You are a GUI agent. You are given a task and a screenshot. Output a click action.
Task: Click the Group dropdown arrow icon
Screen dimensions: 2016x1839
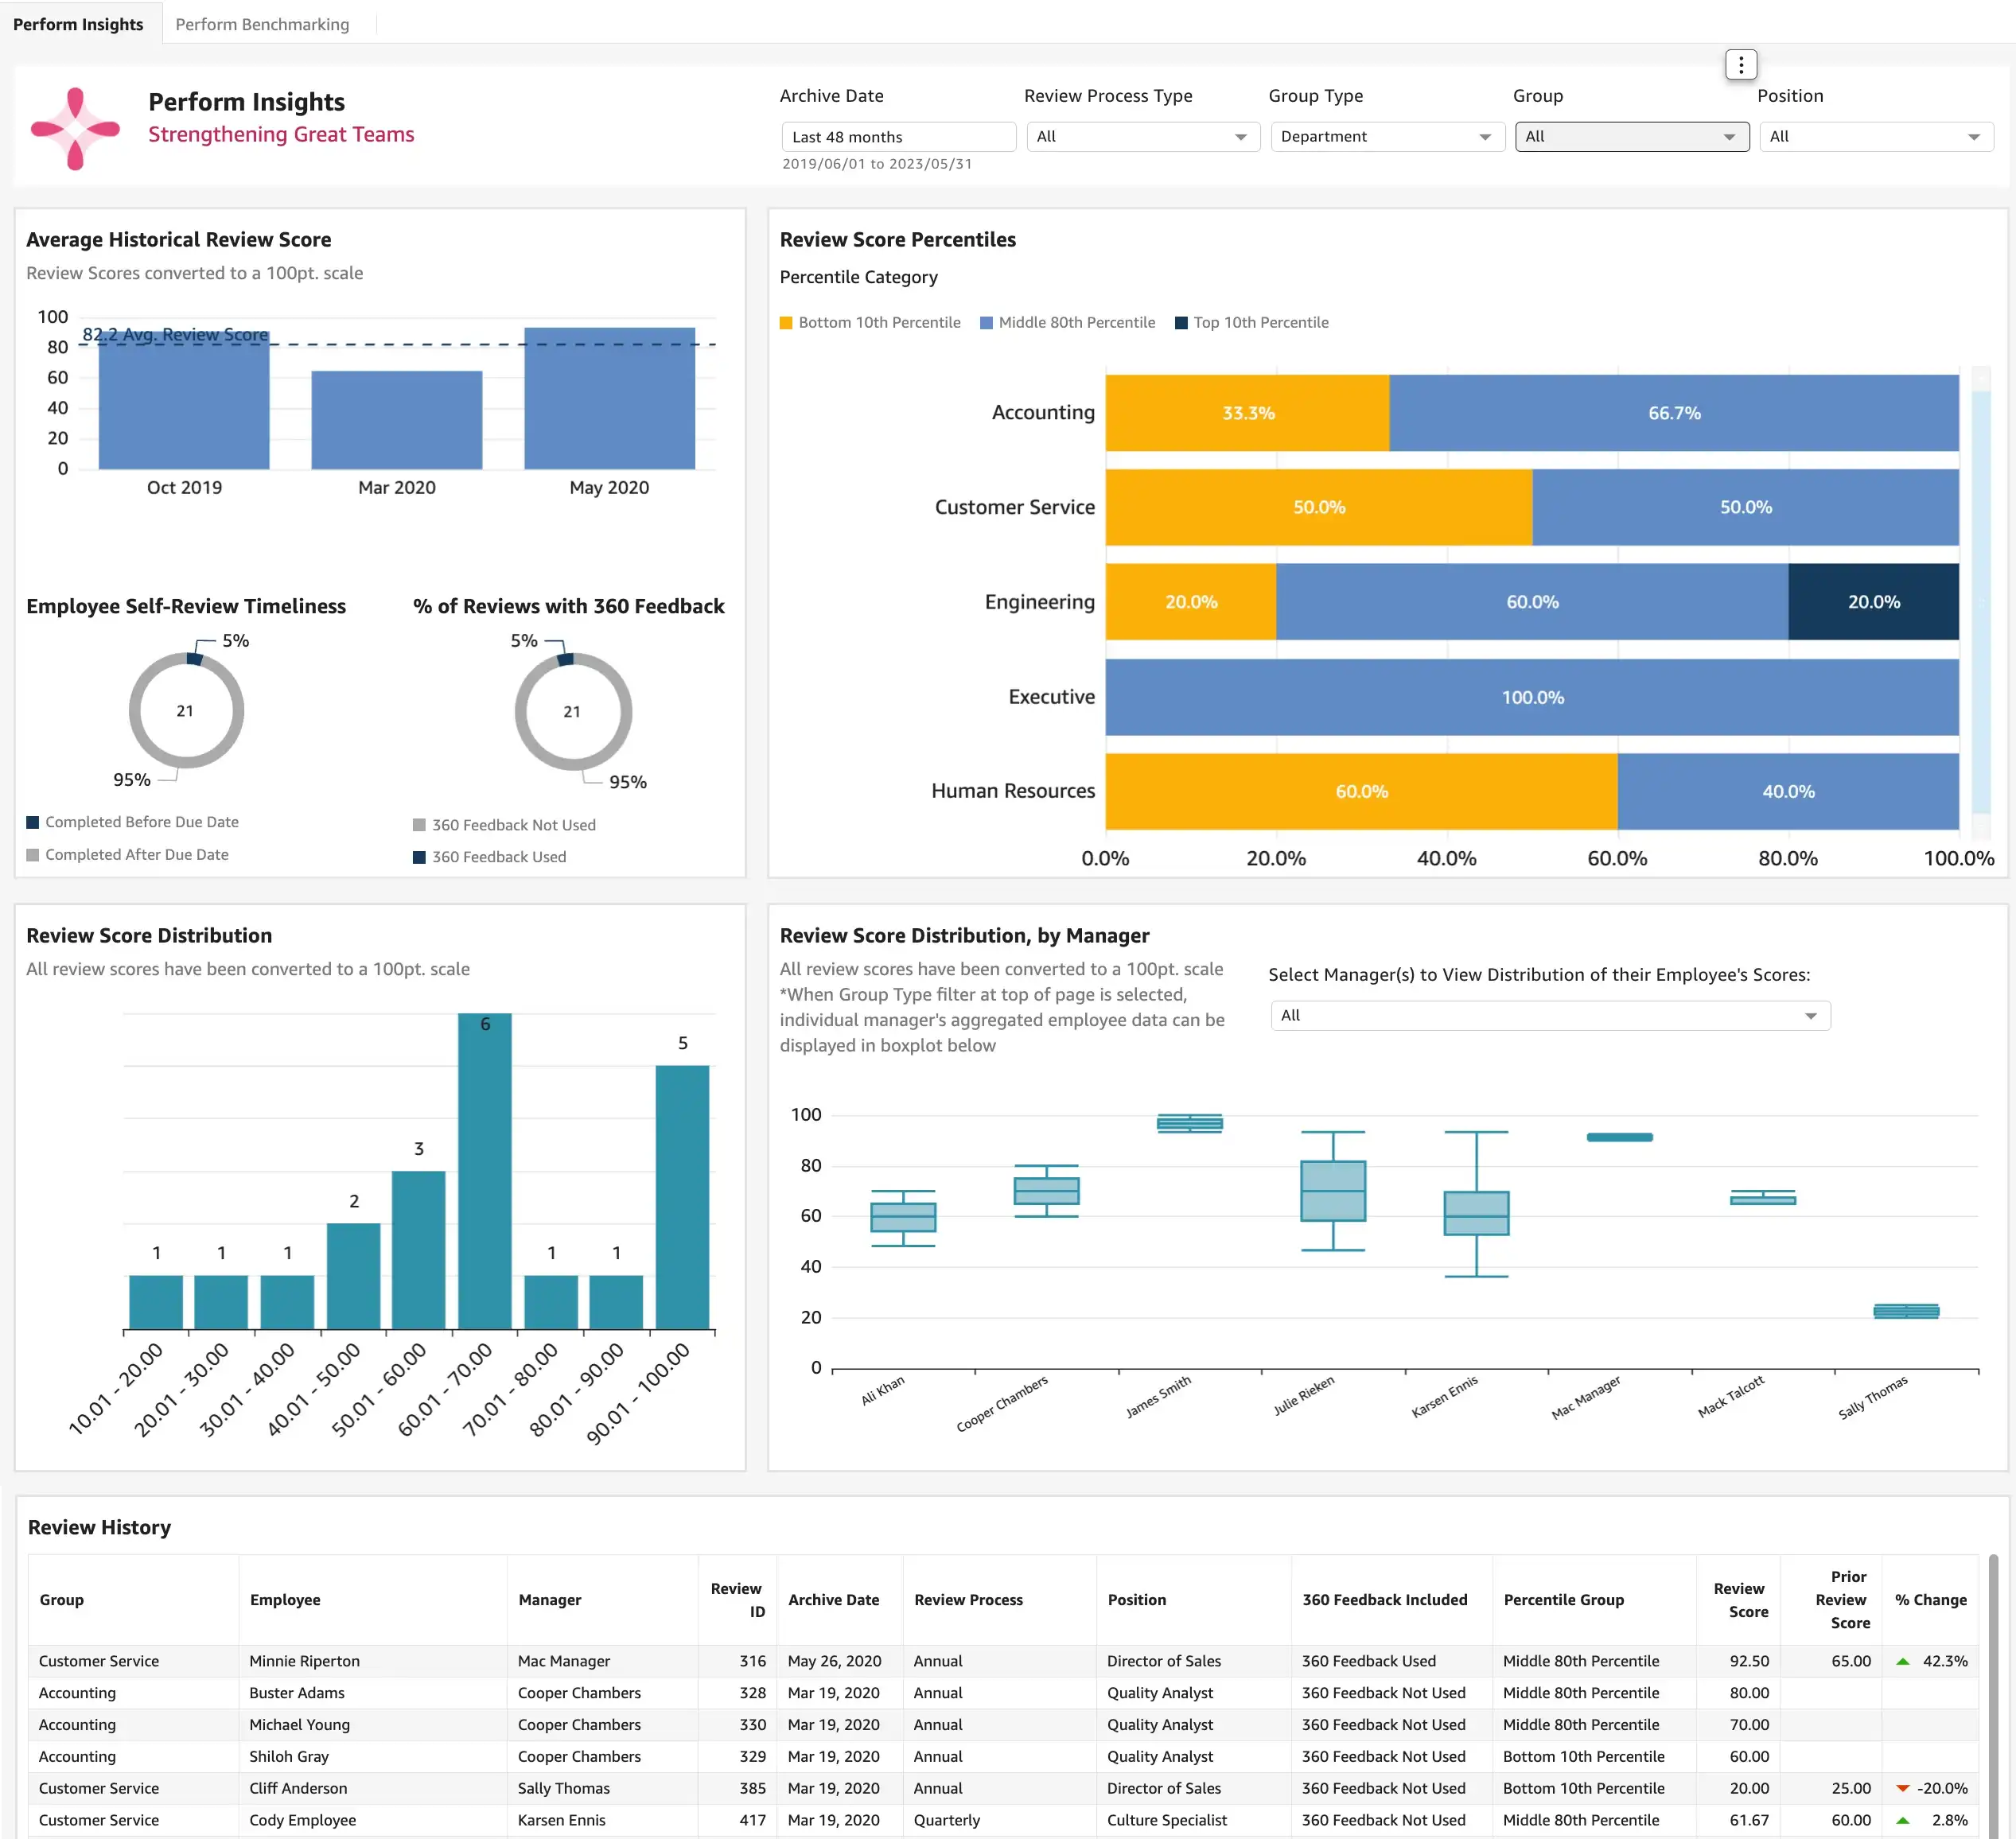click(1729, 136)
